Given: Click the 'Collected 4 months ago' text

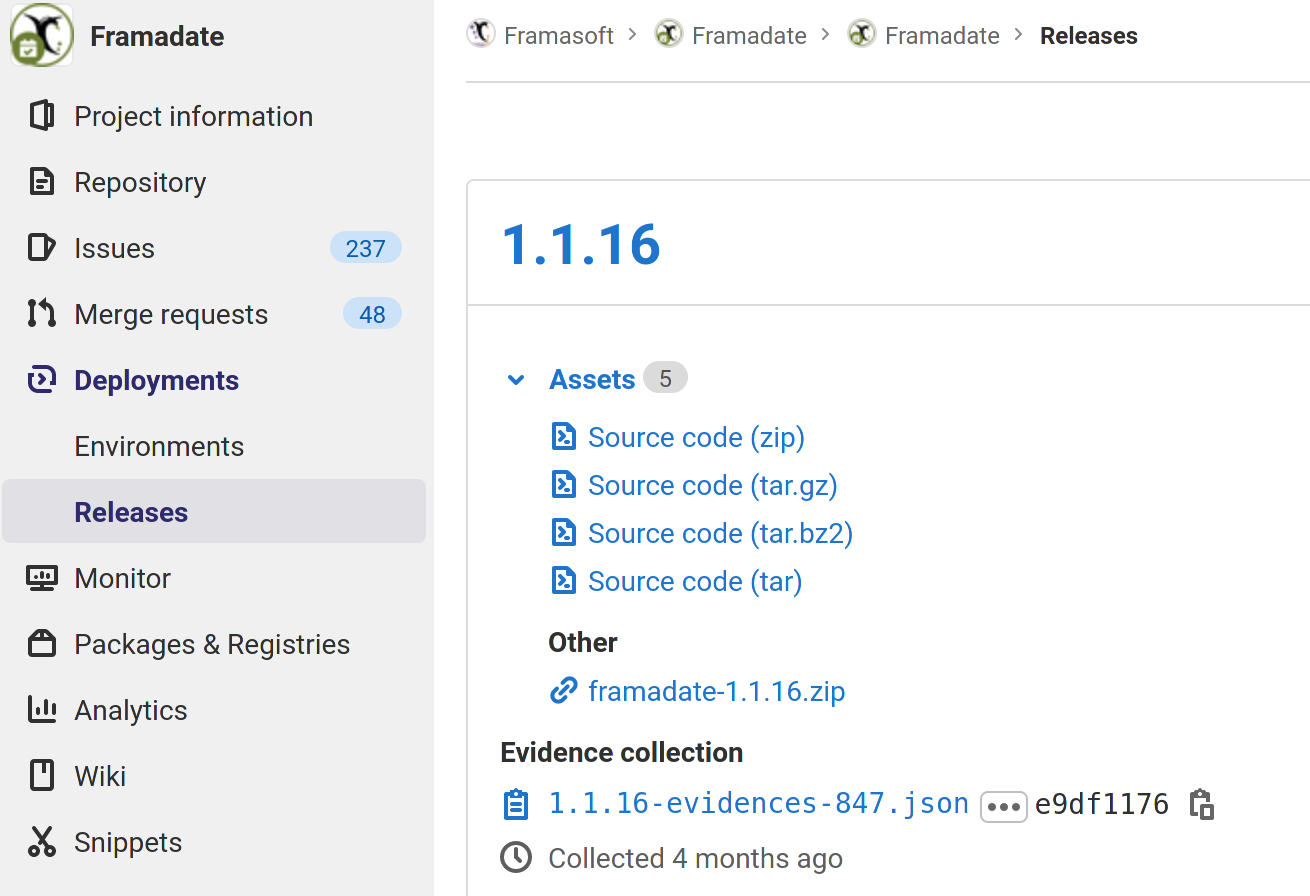Looking at the screenshot, I should 695,858.
